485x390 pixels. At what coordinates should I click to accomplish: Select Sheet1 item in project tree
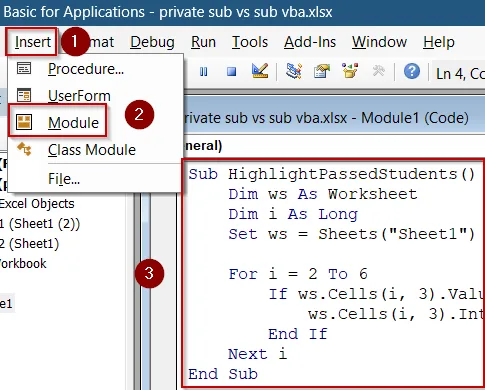(29, 244)
